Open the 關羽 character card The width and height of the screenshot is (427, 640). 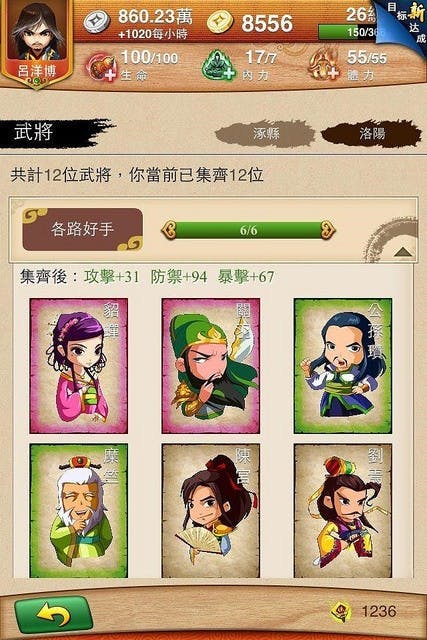[211, 366]
